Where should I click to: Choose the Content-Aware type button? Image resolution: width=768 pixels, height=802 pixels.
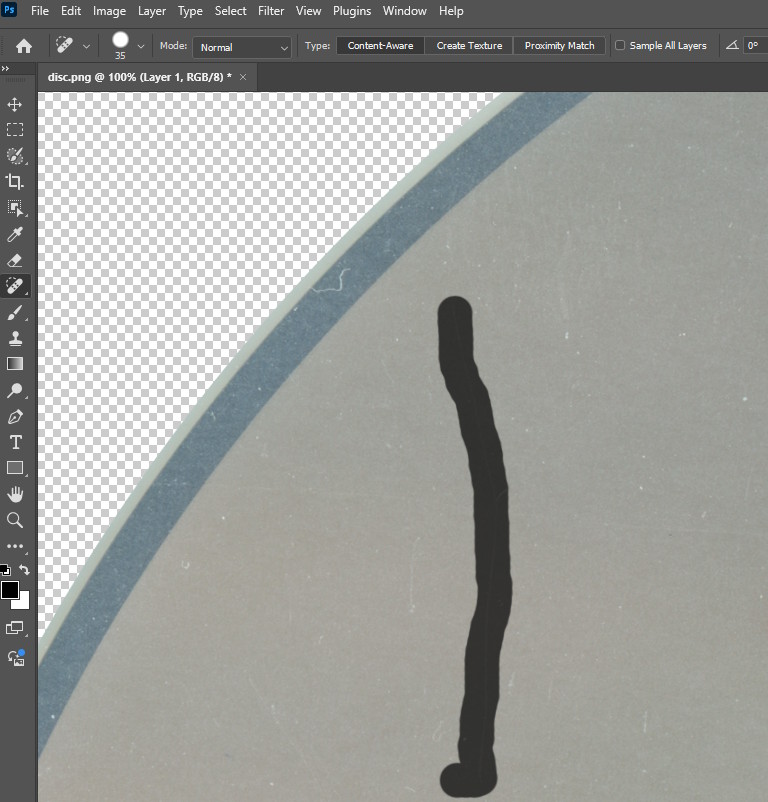pyautogui.click(x=380, y=46)
